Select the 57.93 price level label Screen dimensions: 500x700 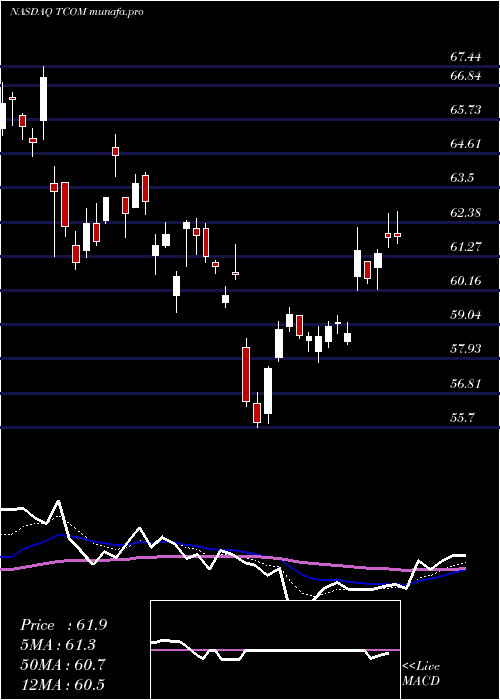465,349
